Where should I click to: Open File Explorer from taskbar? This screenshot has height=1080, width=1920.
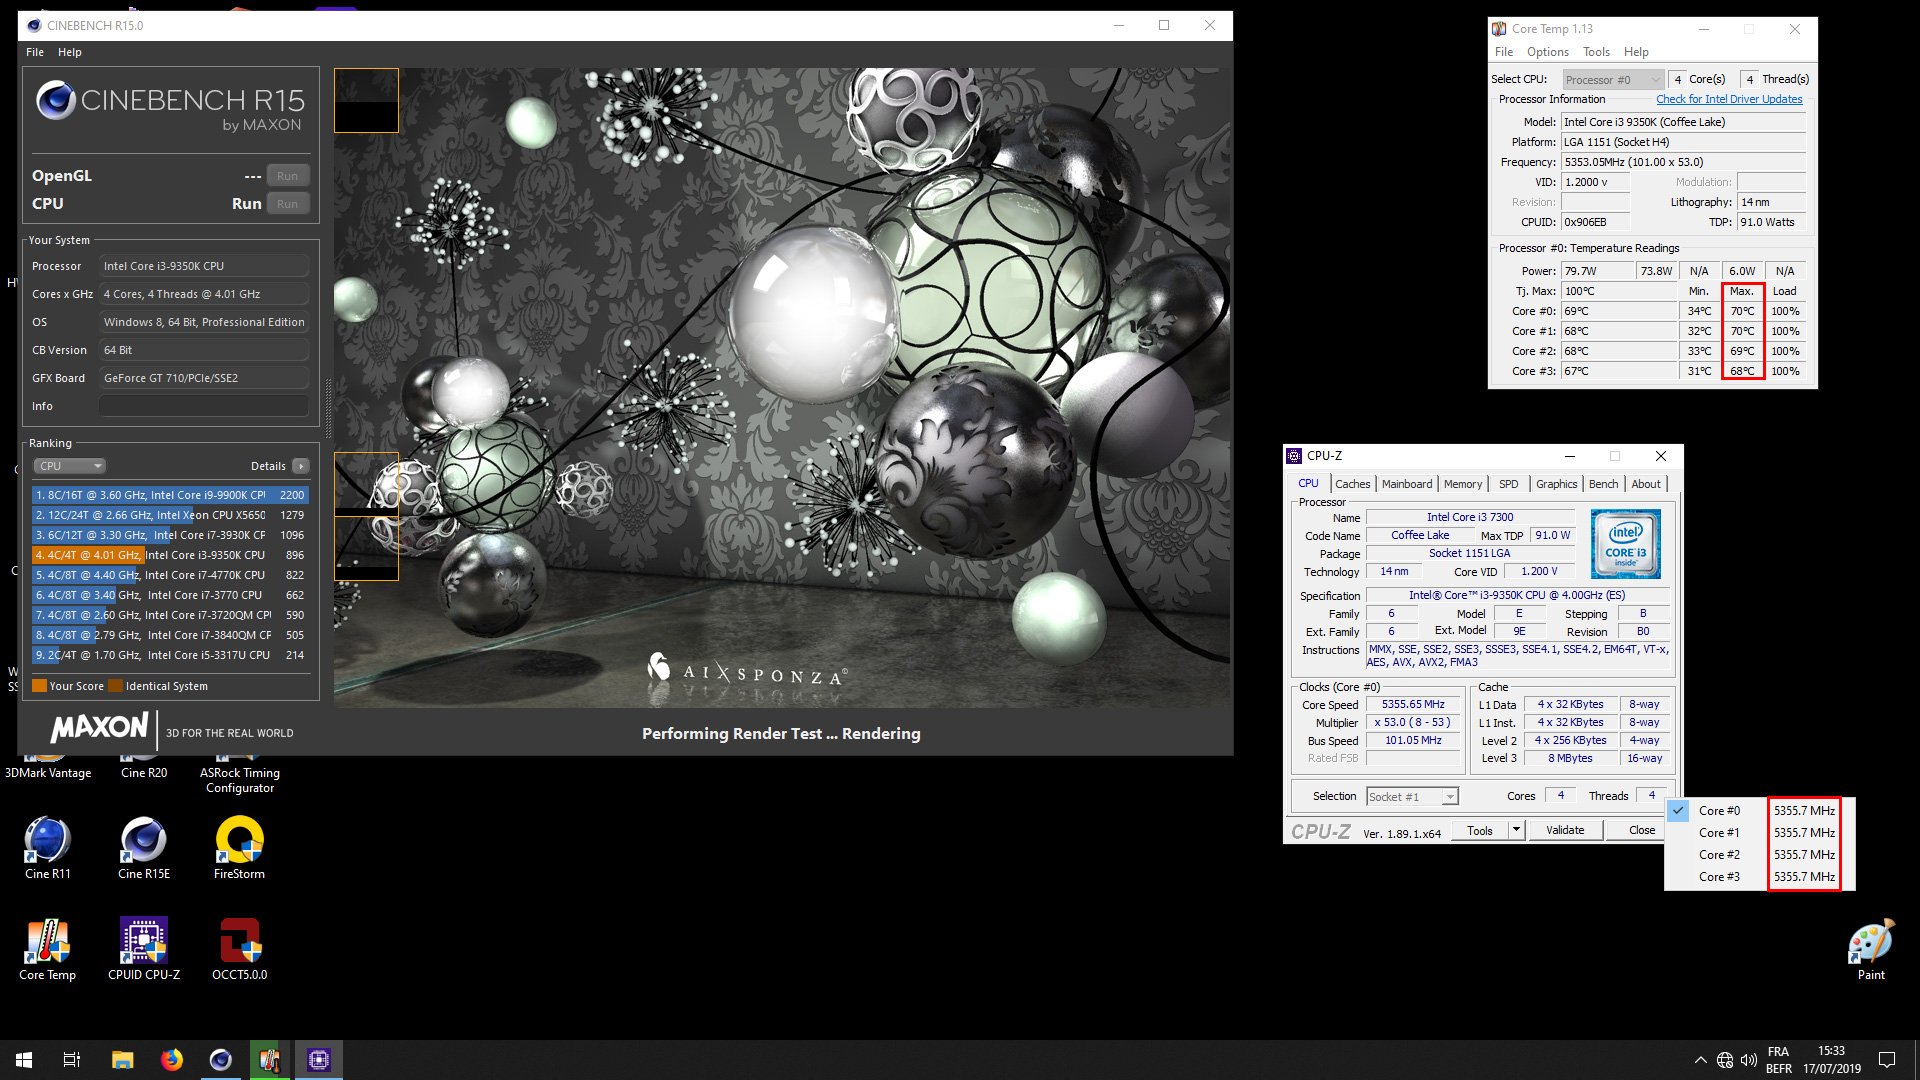123,1060
